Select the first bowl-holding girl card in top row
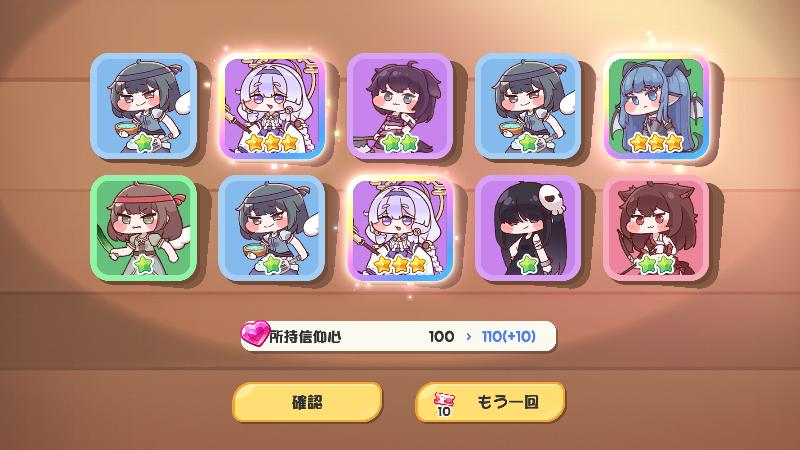 (x=143, y=106)
